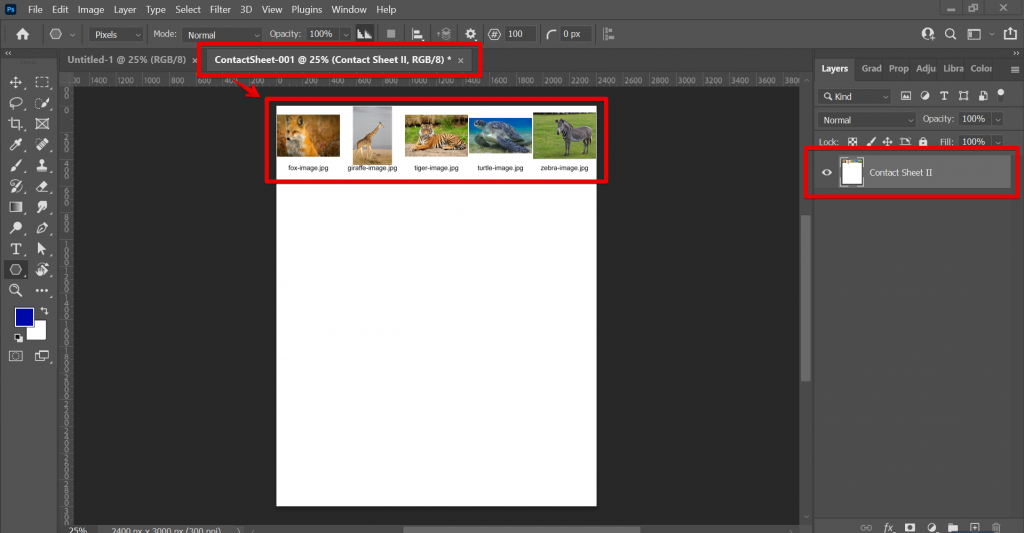Expand the layer blend mode Normal dropdown

(x=865, y=120)
